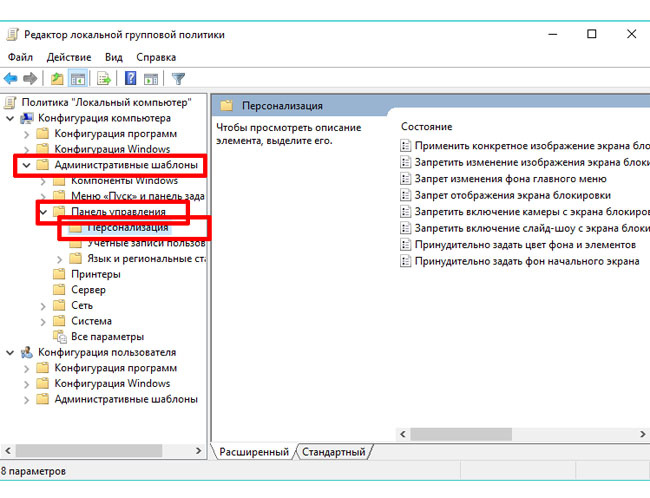The height and width of the screenshot is (498, 650).
Task: Open the Файл menu
Action: coord(20,57)
